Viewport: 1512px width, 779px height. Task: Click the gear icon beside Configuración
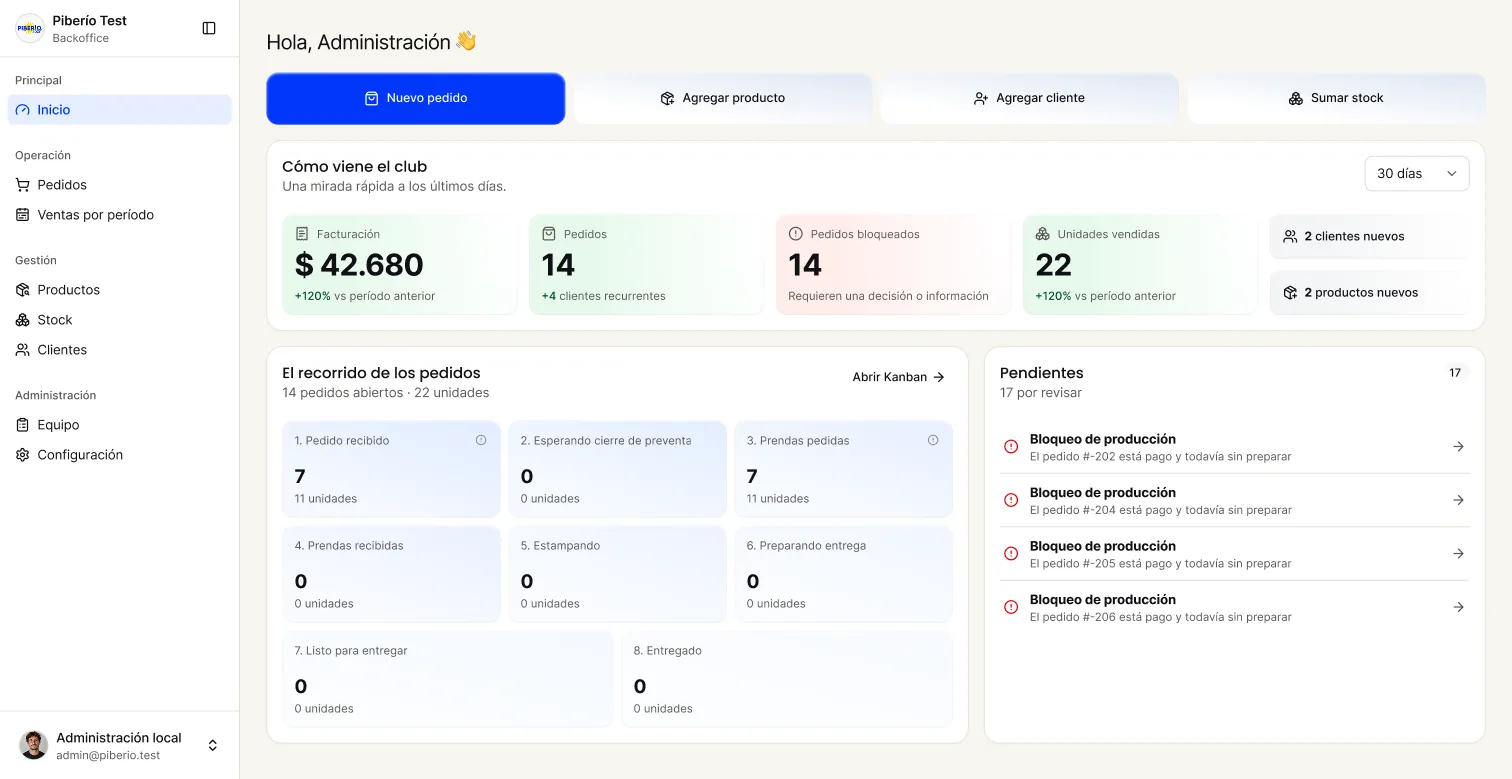(x=23, y=455)
